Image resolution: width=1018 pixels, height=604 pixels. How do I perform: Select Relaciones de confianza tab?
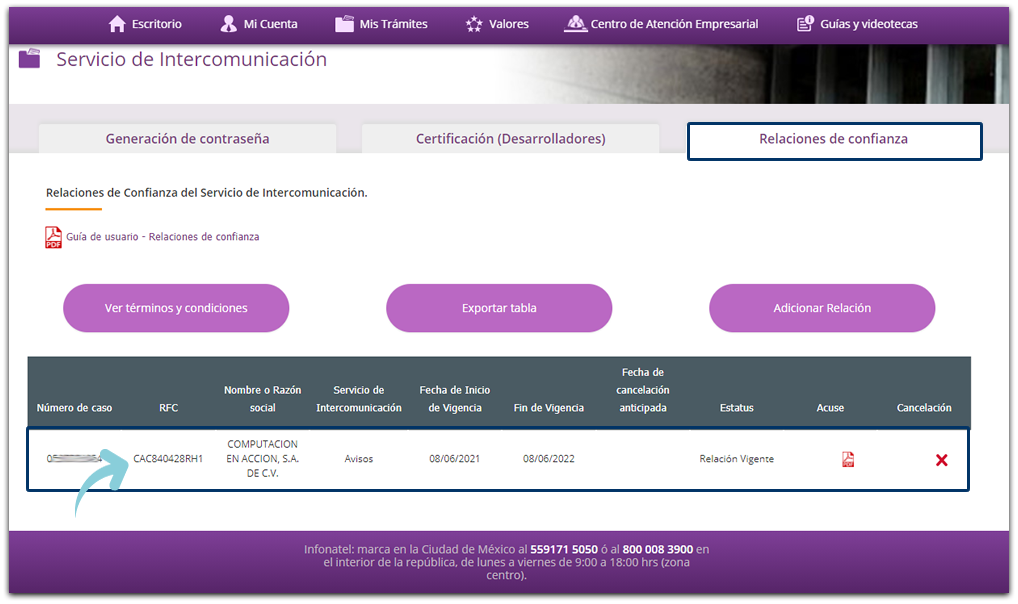(833, 140)
